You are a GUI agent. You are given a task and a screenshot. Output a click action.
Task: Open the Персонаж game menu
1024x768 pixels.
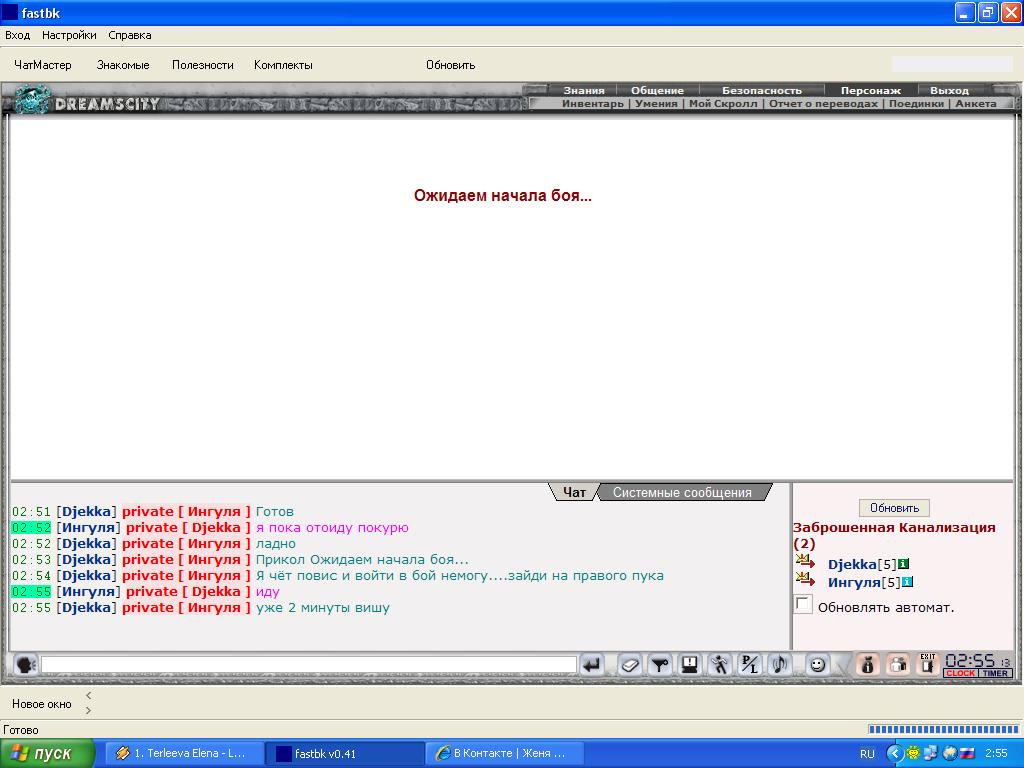click(871, 90)
